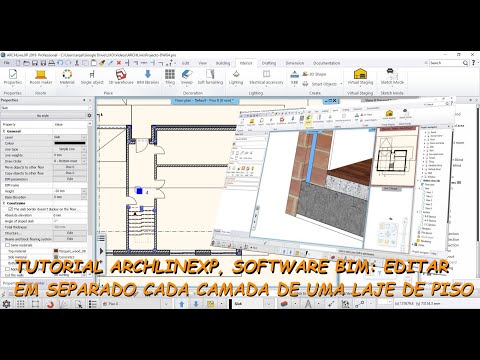The width and height of the screenshot is (480, 360).
Task: Switch to the Edit ribbon tab
Action: coord(186,63)
